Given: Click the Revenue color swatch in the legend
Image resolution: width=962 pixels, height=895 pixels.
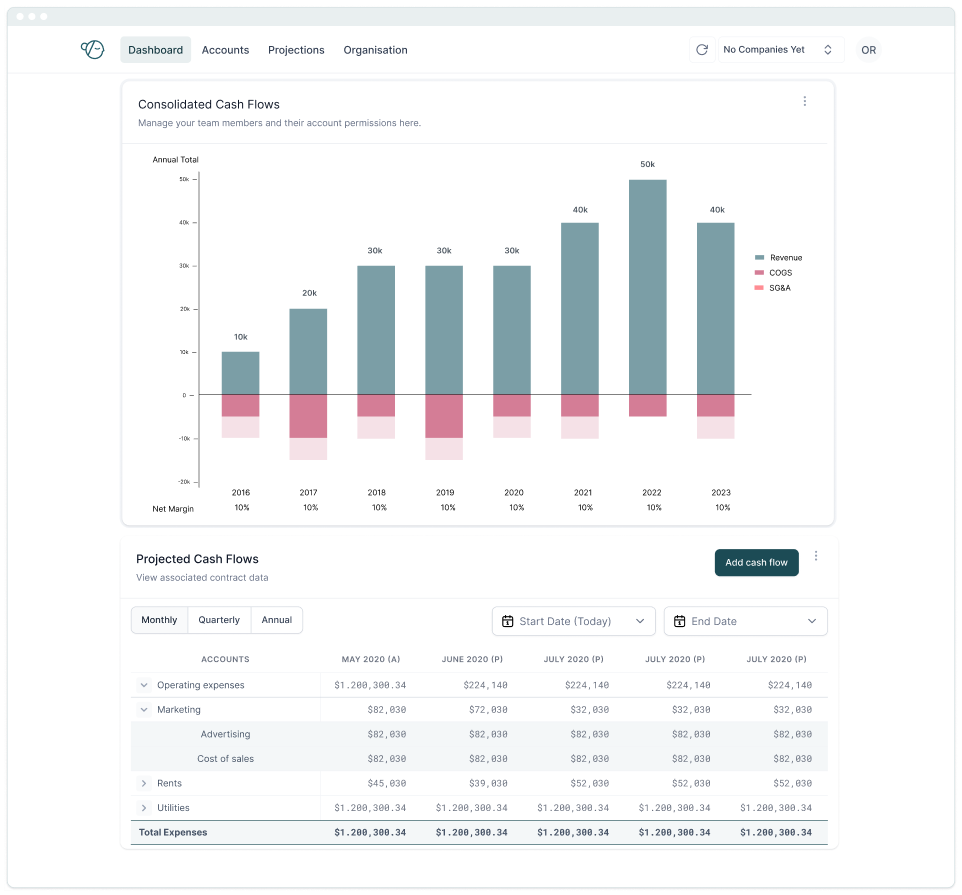Looking at the screenshot, I should (760, 257).
